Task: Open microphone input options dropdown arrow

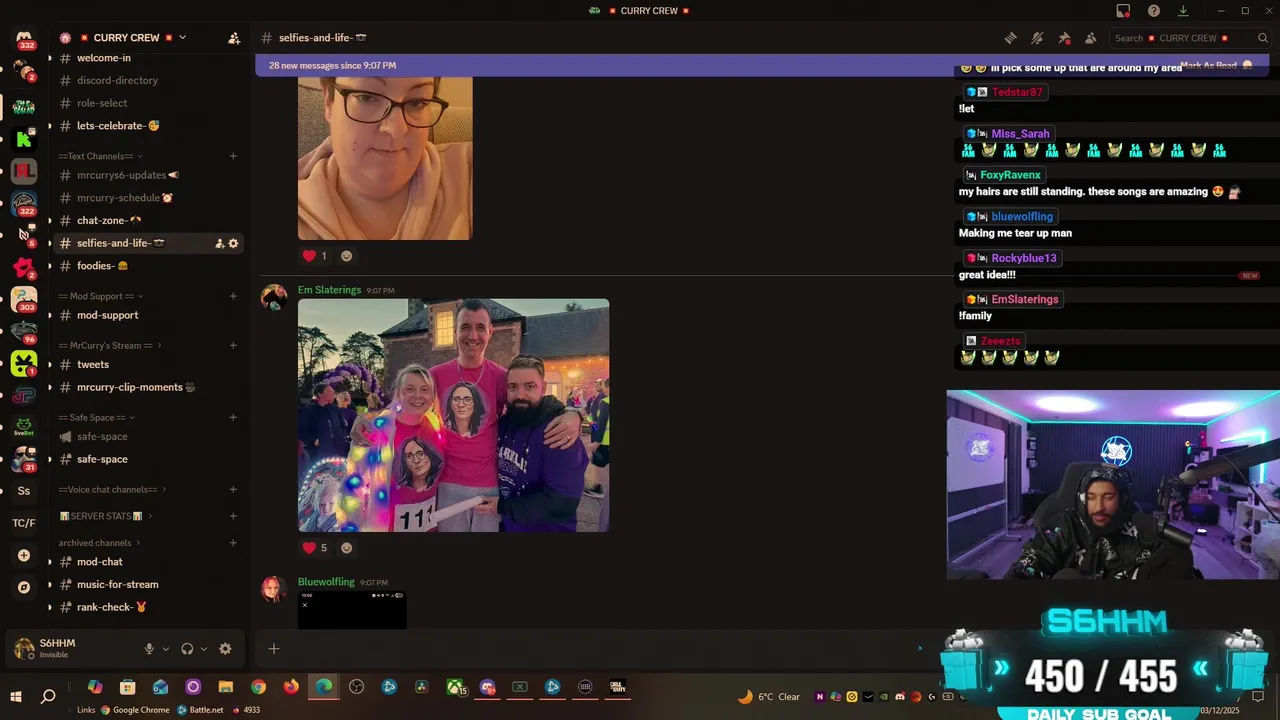Action: point(165,648)
